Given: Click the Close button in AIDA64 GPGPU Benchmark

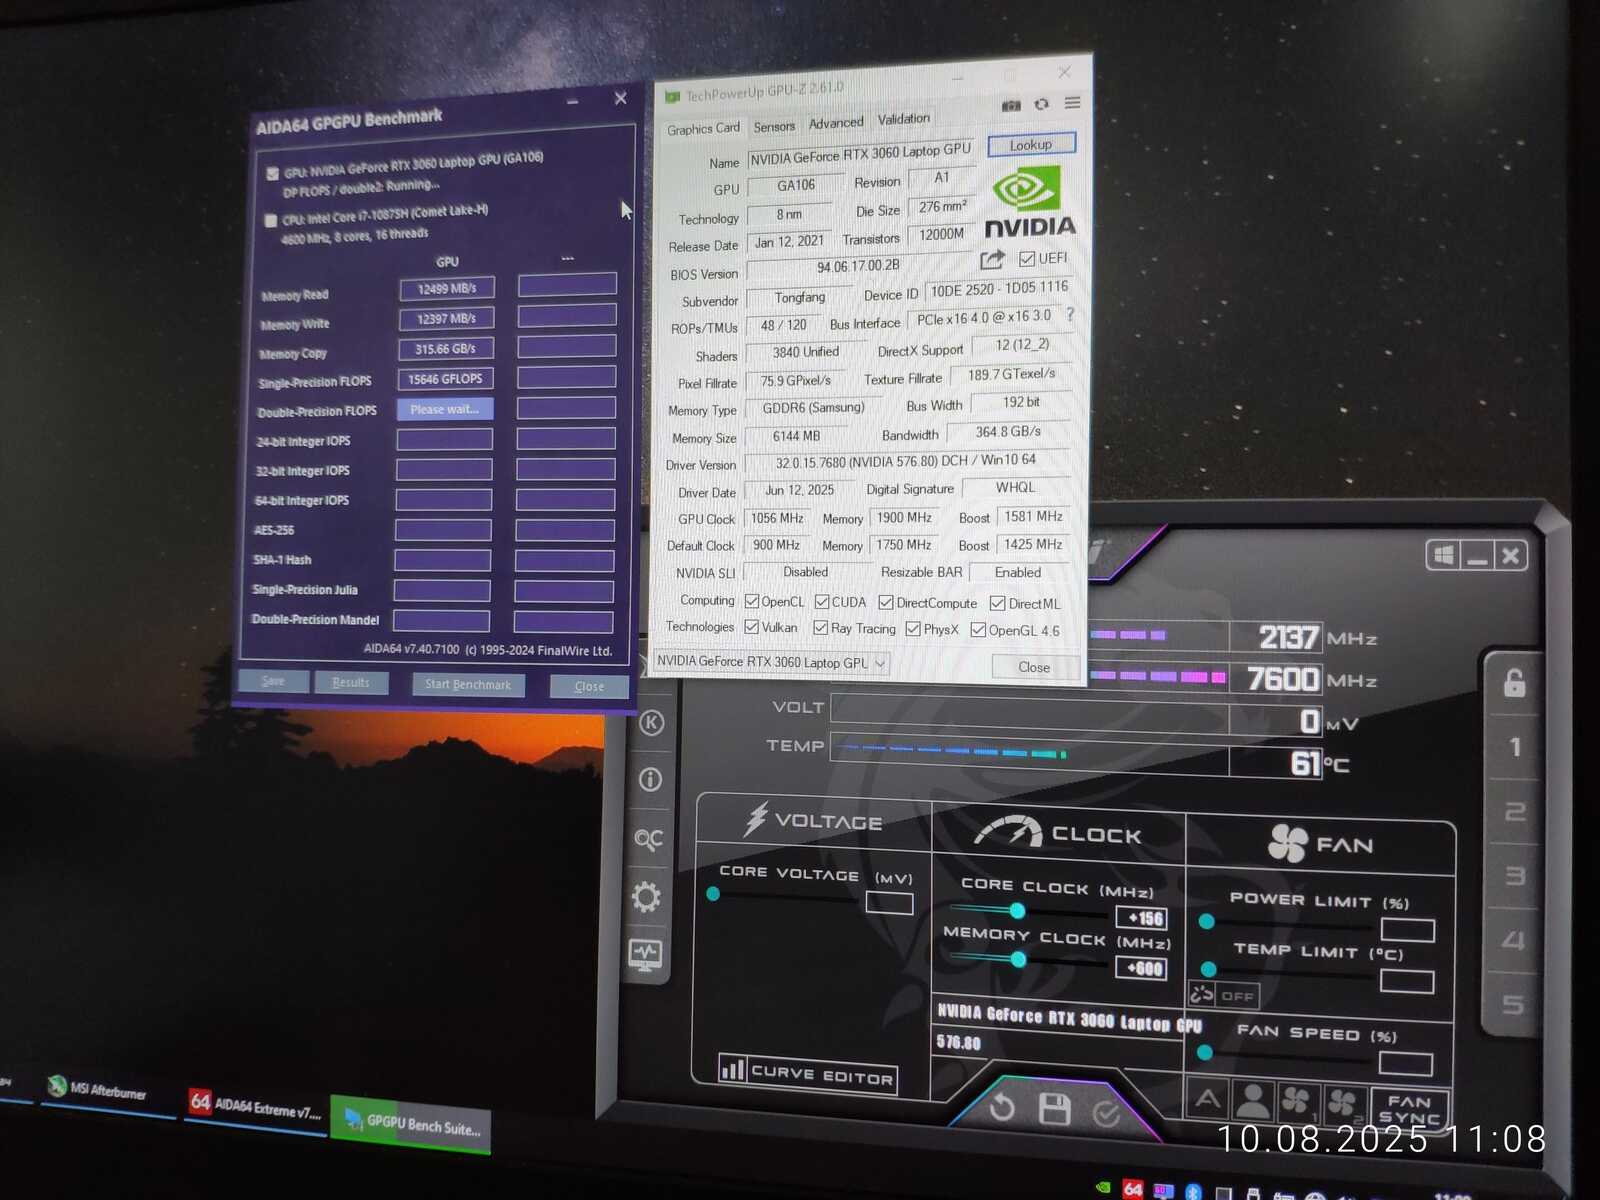Looking at the screenshot, I should (x=589, y=686).
